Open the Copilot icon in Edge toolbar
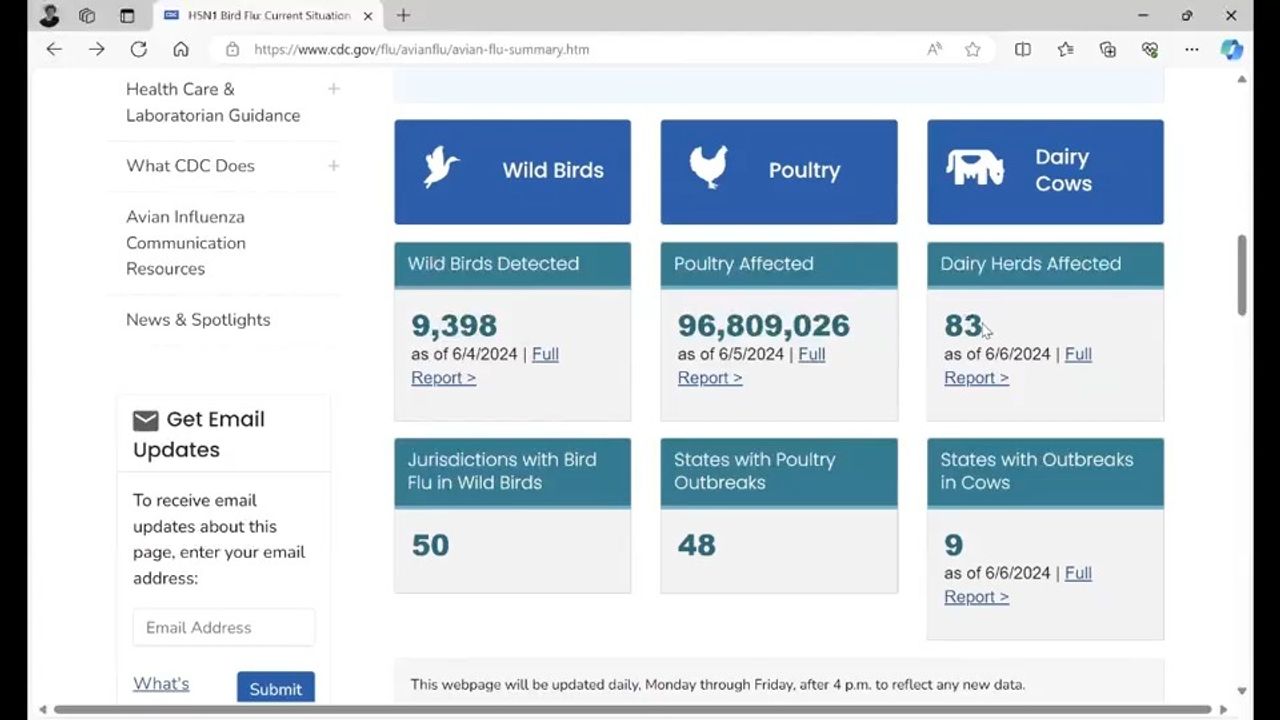 (1231, 49)
